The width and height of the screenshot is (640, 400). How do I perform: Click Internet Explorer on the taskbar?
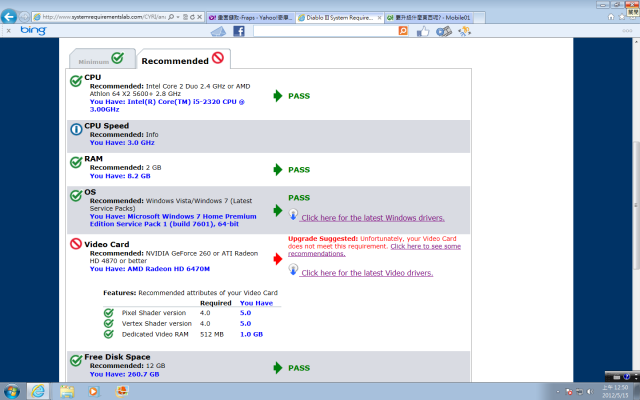pos(38,391)
